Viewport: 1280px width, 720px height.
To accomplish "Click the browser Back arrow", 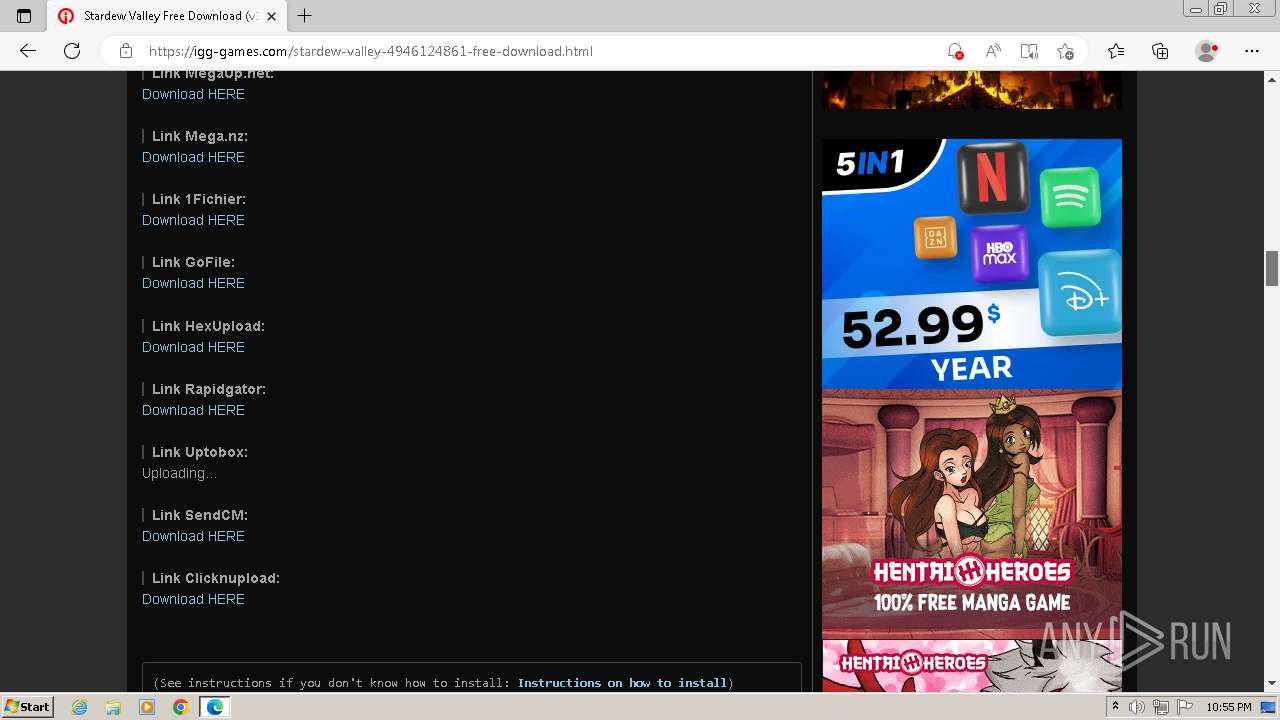I will [x=28, y=51].
